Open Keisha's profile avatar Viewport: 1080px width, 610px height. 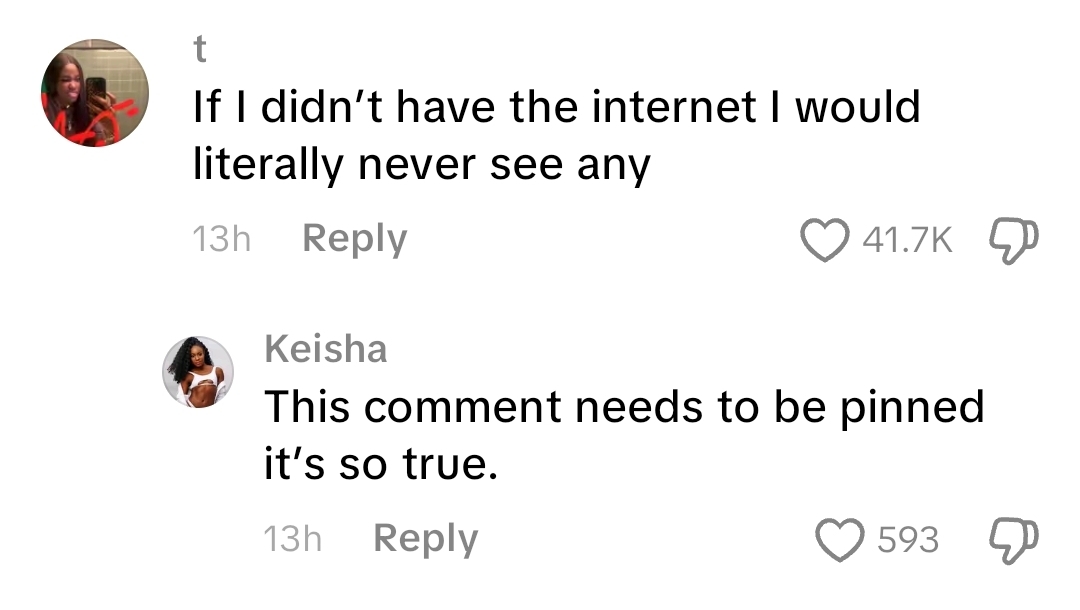pos(199,372)
